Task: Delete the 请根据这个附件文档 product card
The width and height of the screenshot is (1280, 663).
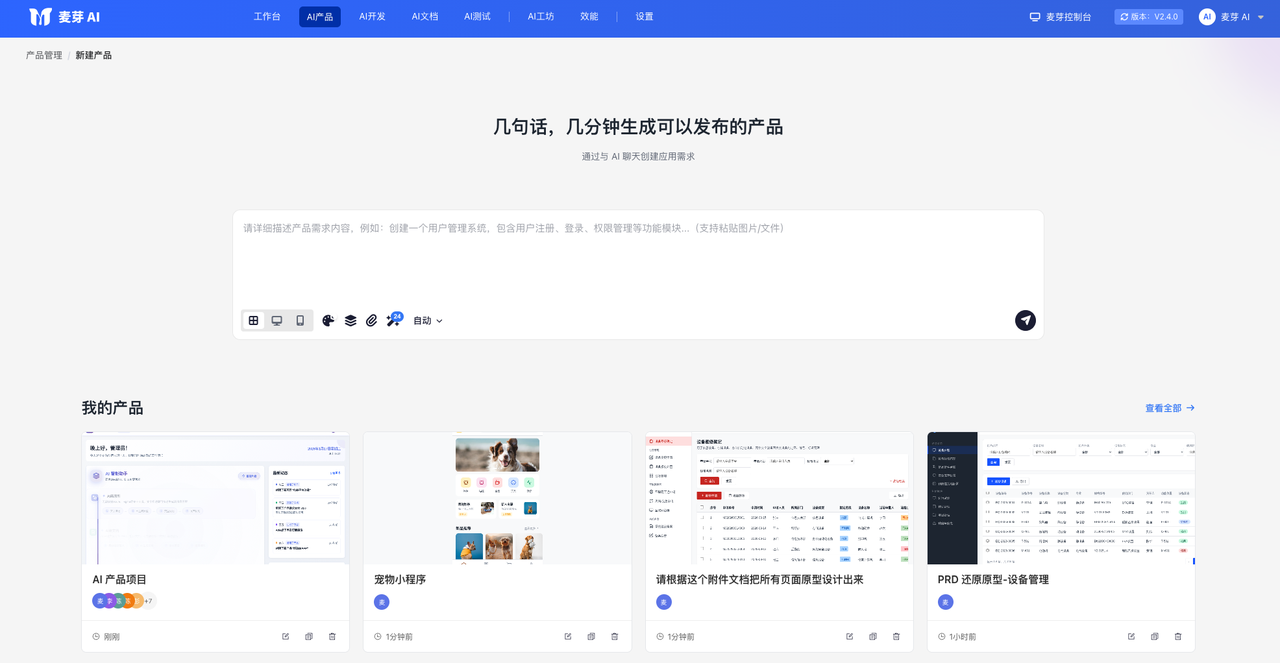Action: (896, 636)
